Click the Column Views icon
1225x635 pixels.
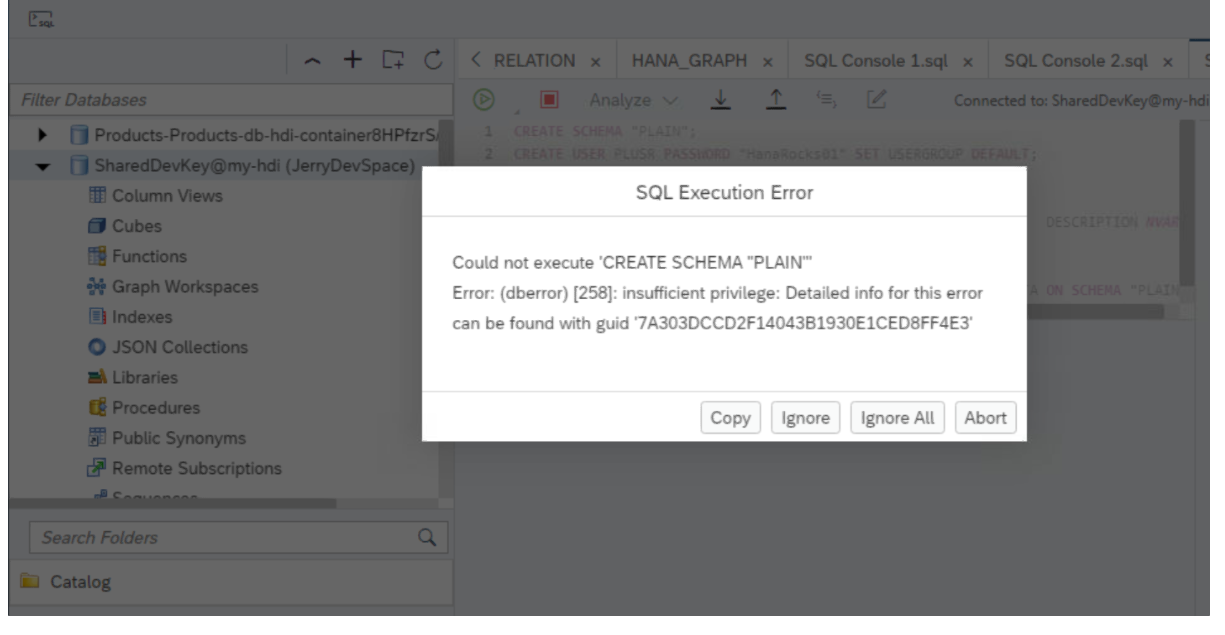tap(99, 196)
